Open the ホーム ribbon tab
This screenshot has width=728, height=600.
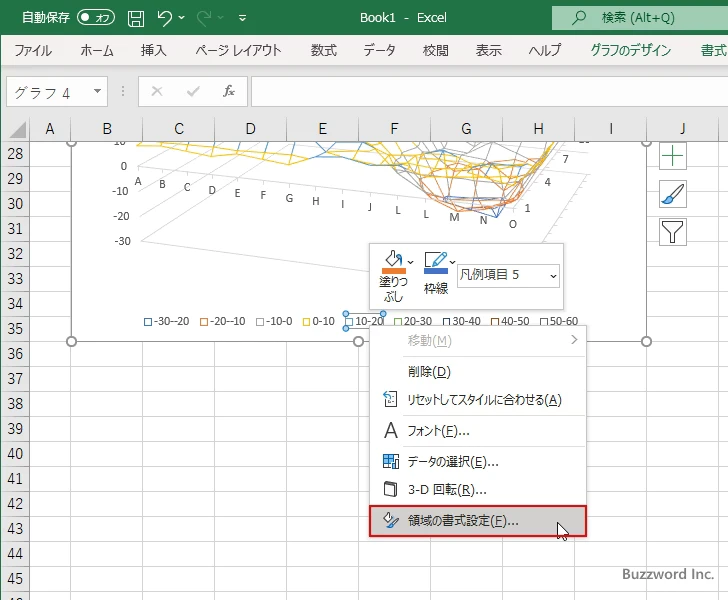[97, 50]
